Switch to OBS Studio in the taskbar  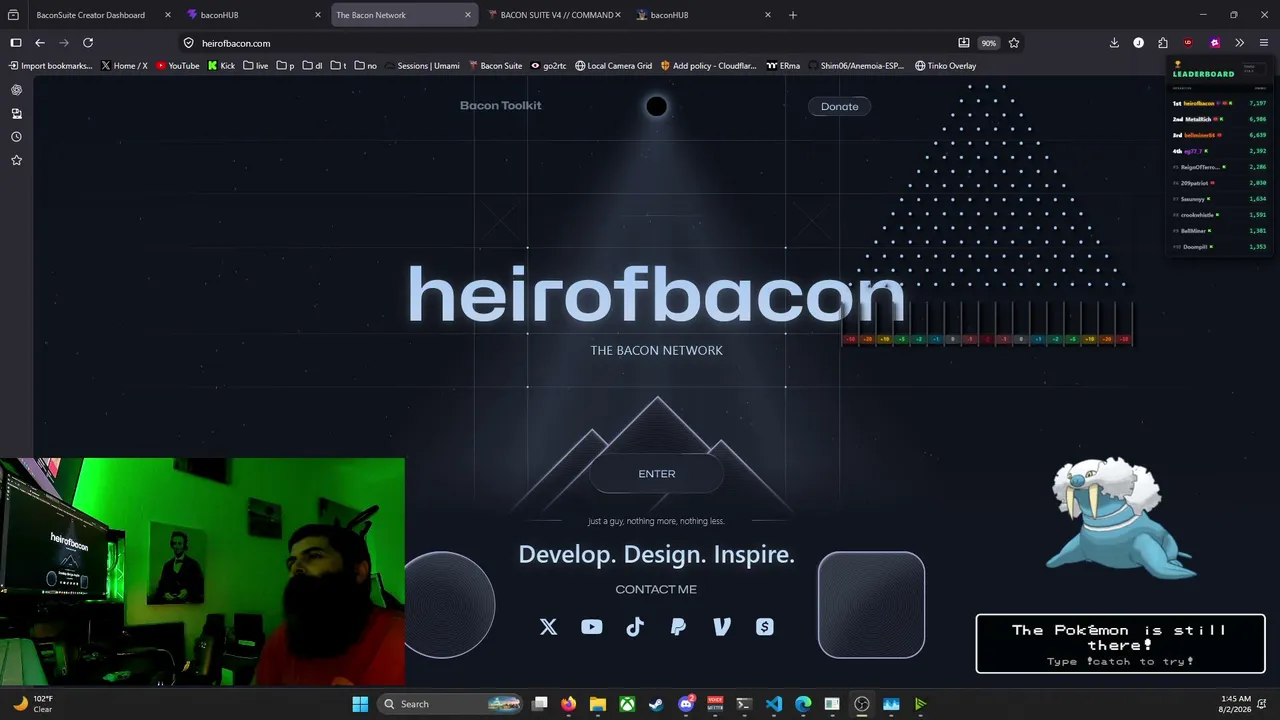(x=862, y=704)
